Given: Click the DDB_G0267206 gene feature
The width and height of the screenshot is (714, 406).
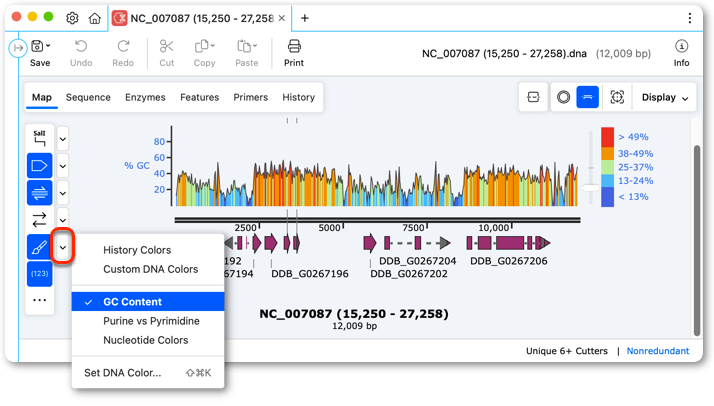Looking at the screenshot, I should pos(509,243).
